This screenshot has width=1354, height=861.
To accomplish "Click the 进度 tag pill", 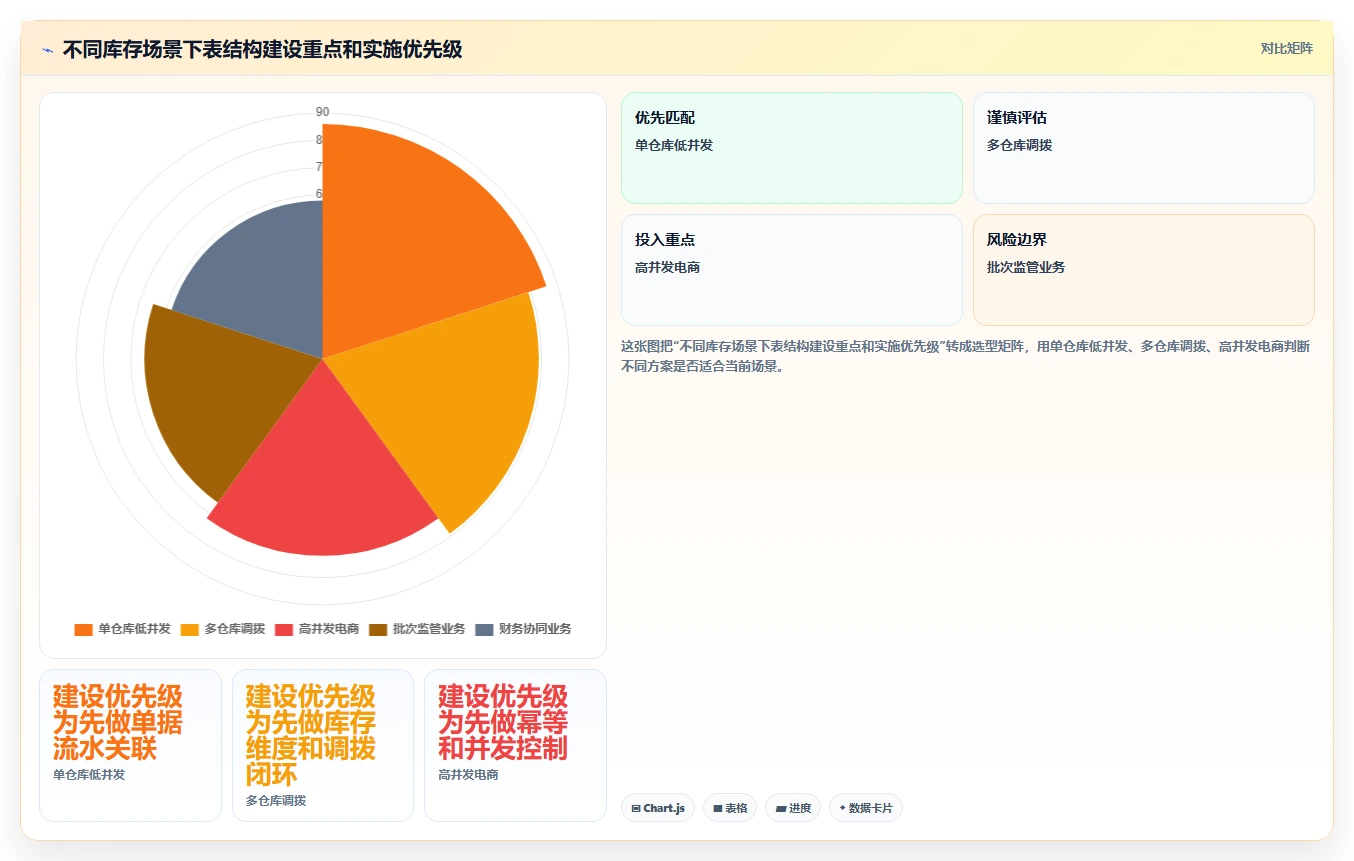I will click(x=793, y=808).
